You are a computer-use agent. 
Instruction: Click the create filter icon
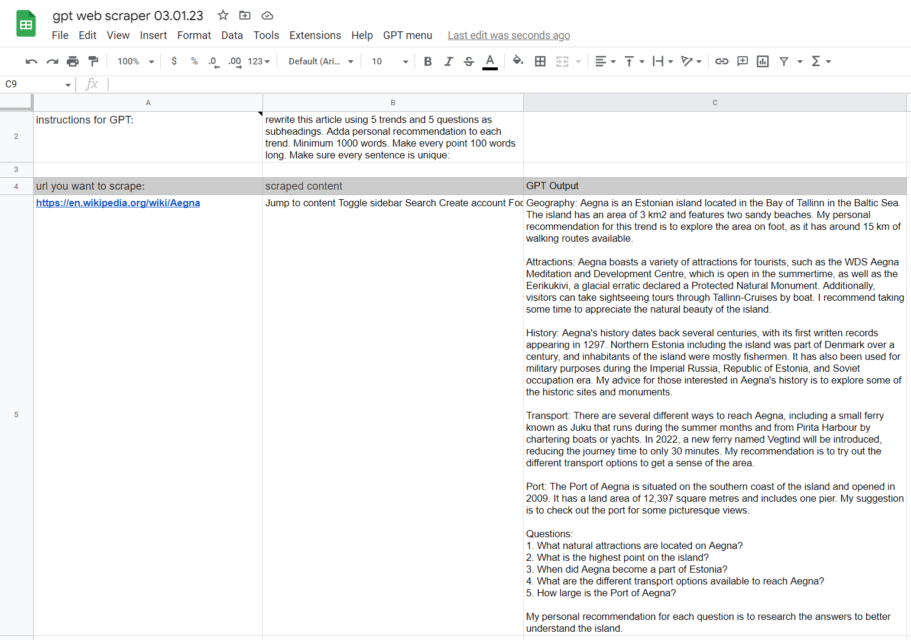click(x=784, y=61)
